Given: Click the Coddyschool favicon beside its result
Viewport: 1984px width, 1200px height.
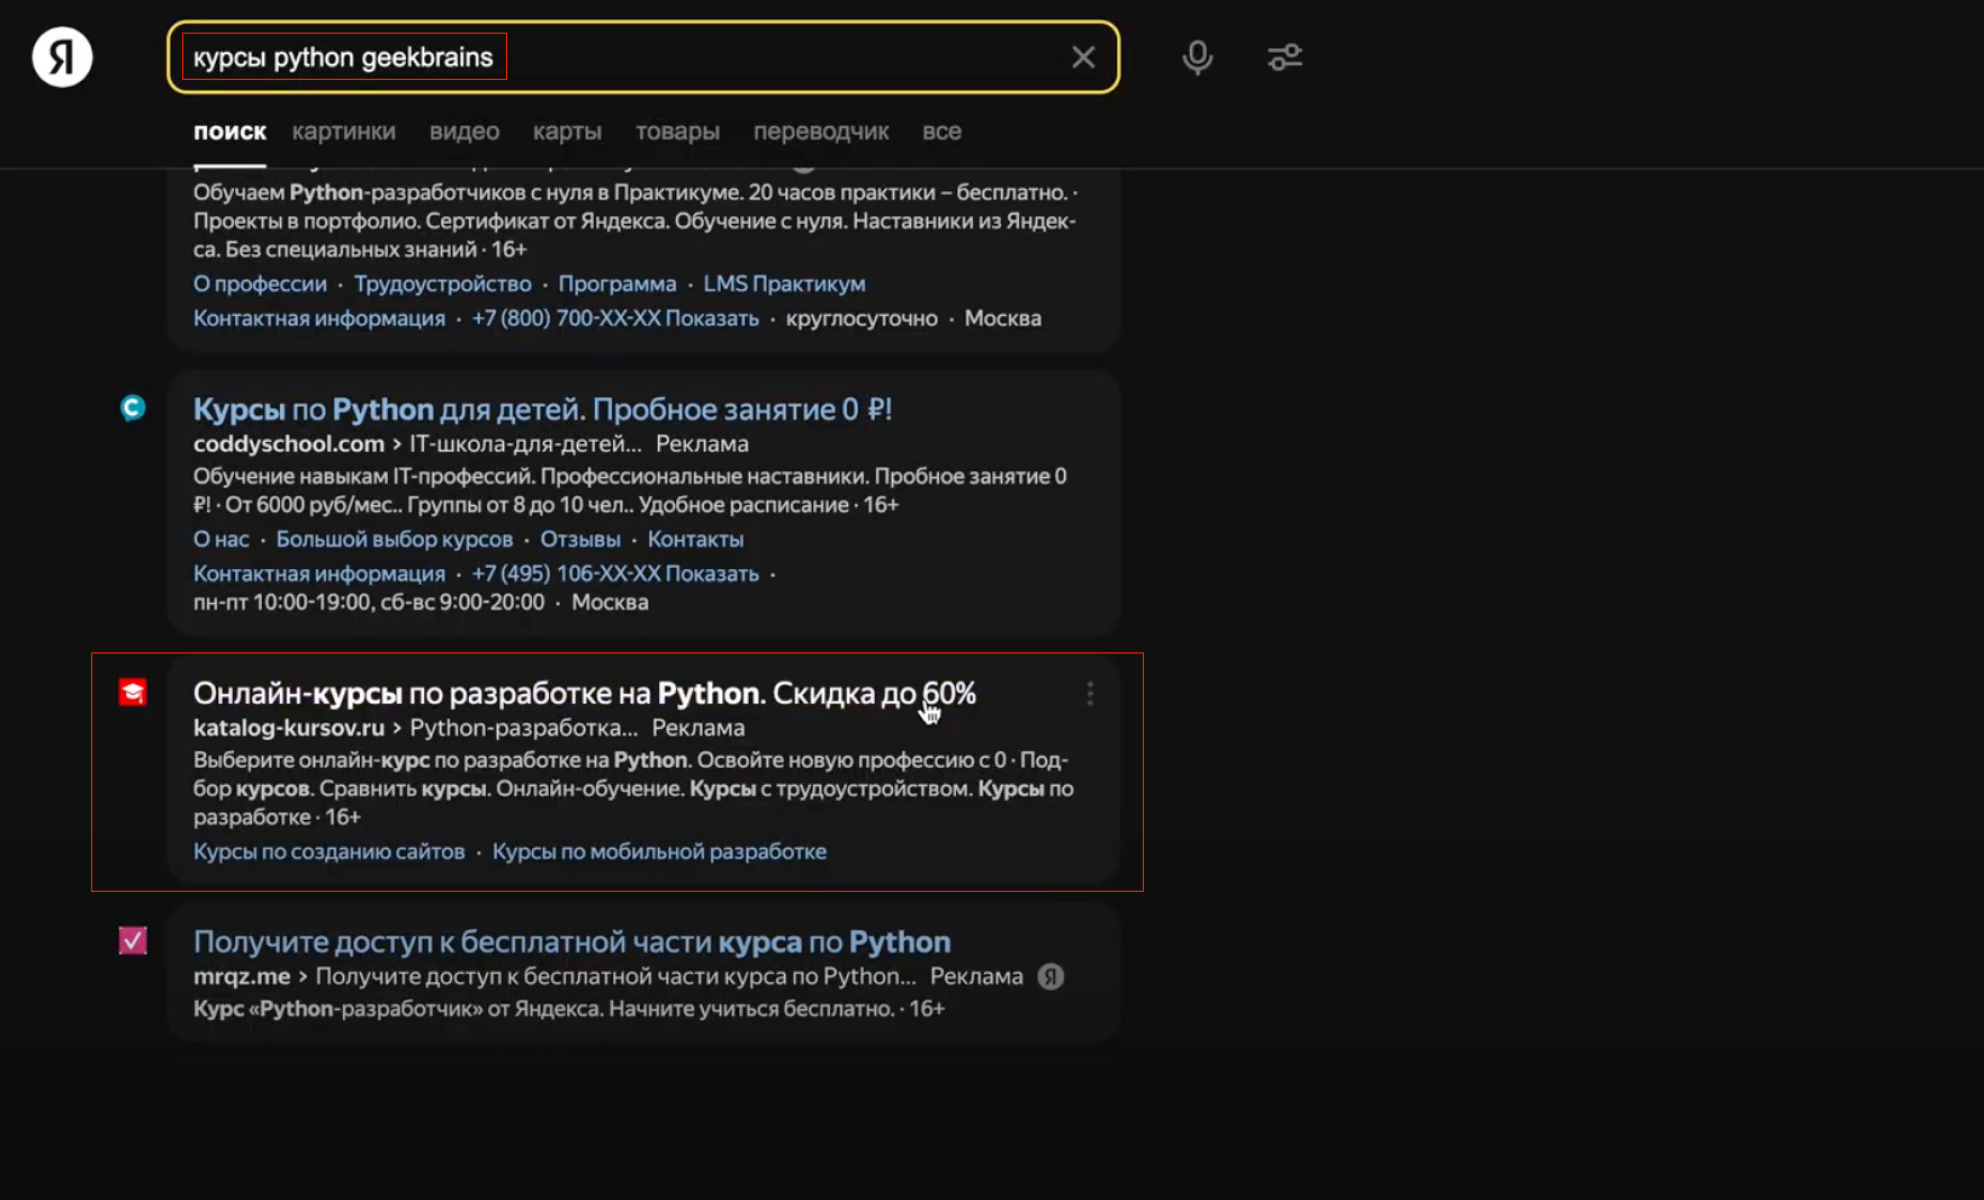Looking at the screenshot, I should (132, 407).
